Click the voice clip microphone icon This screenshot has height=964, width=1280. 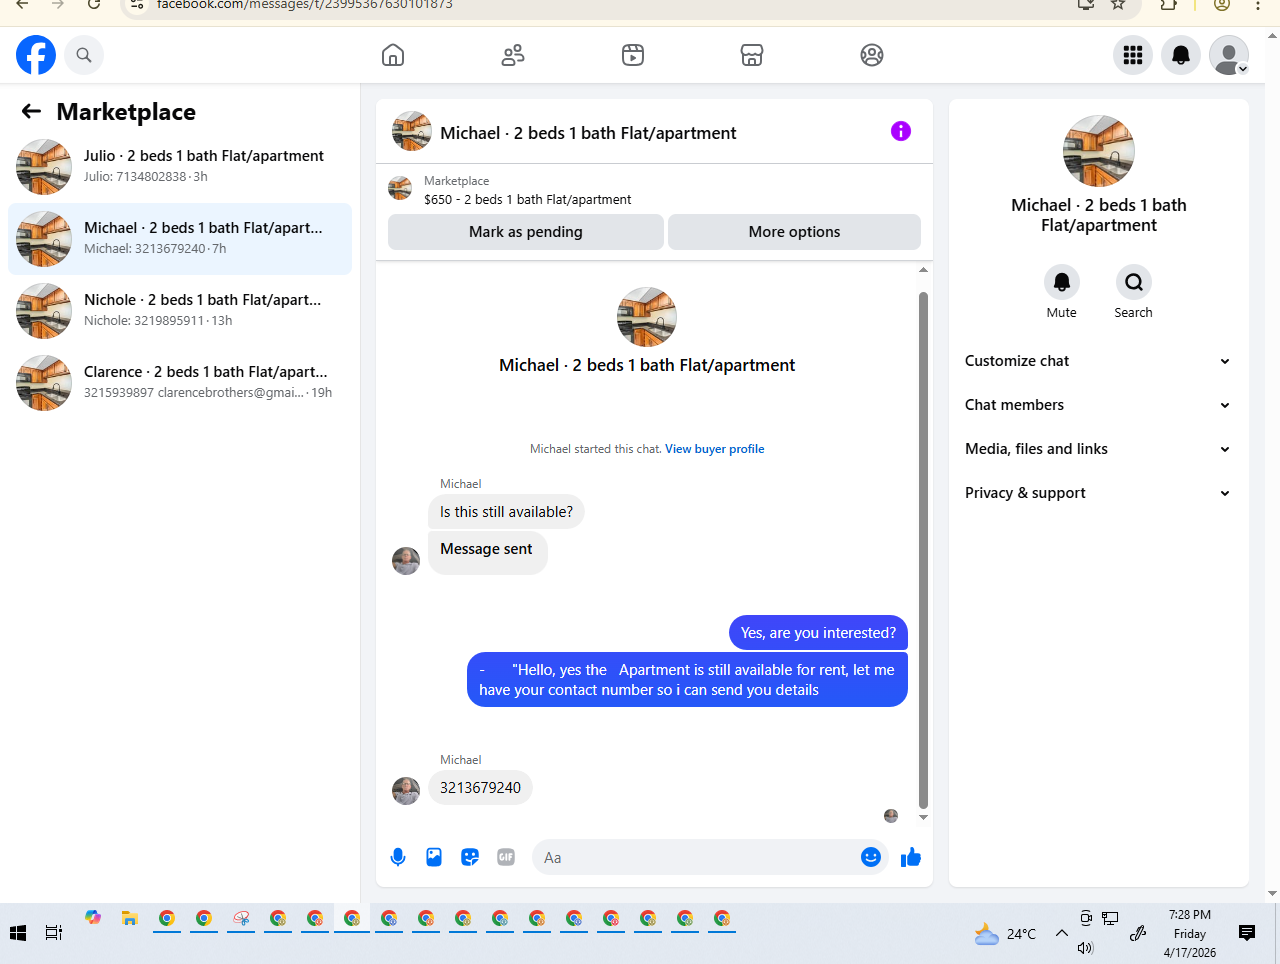pos(398,857)
